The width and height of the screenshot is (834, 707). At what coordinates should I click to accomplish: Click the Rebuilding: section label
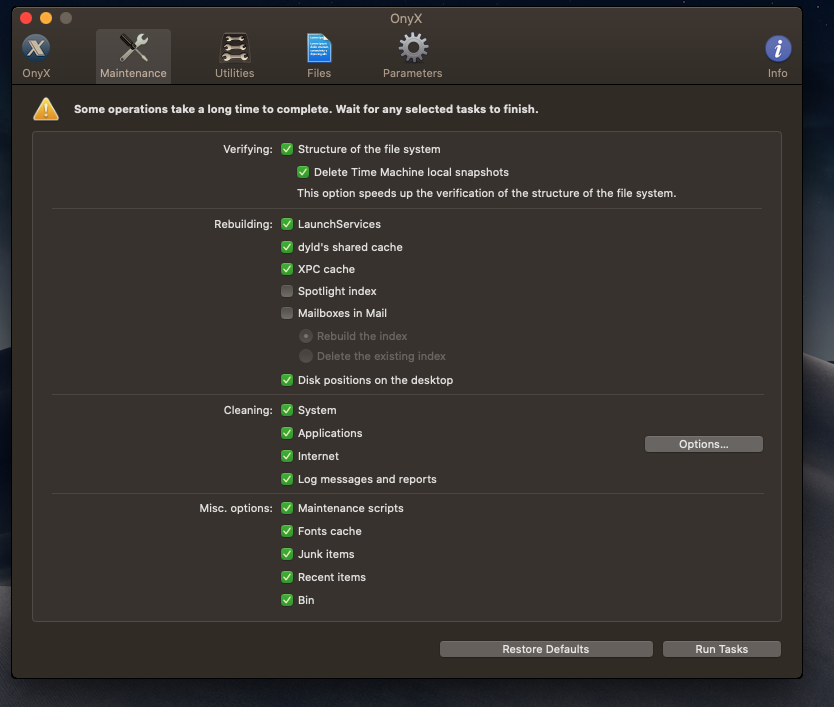243,224
